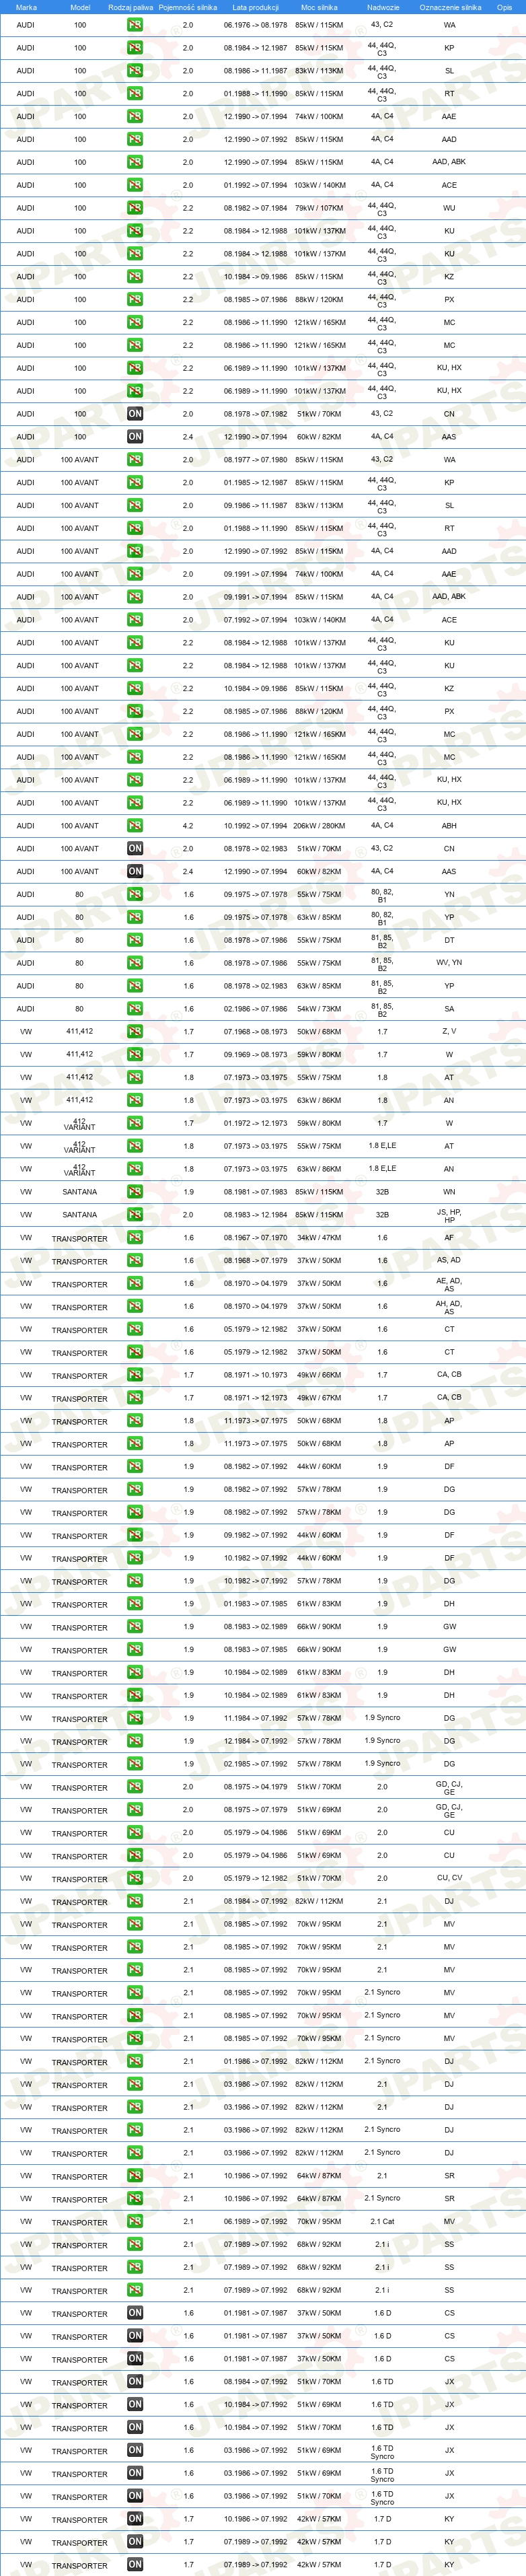This screenshot has width=526, height=2576.
Task: Click the 01.1972 -> 12.1973 production years cell
Action: coord(256,1123)
